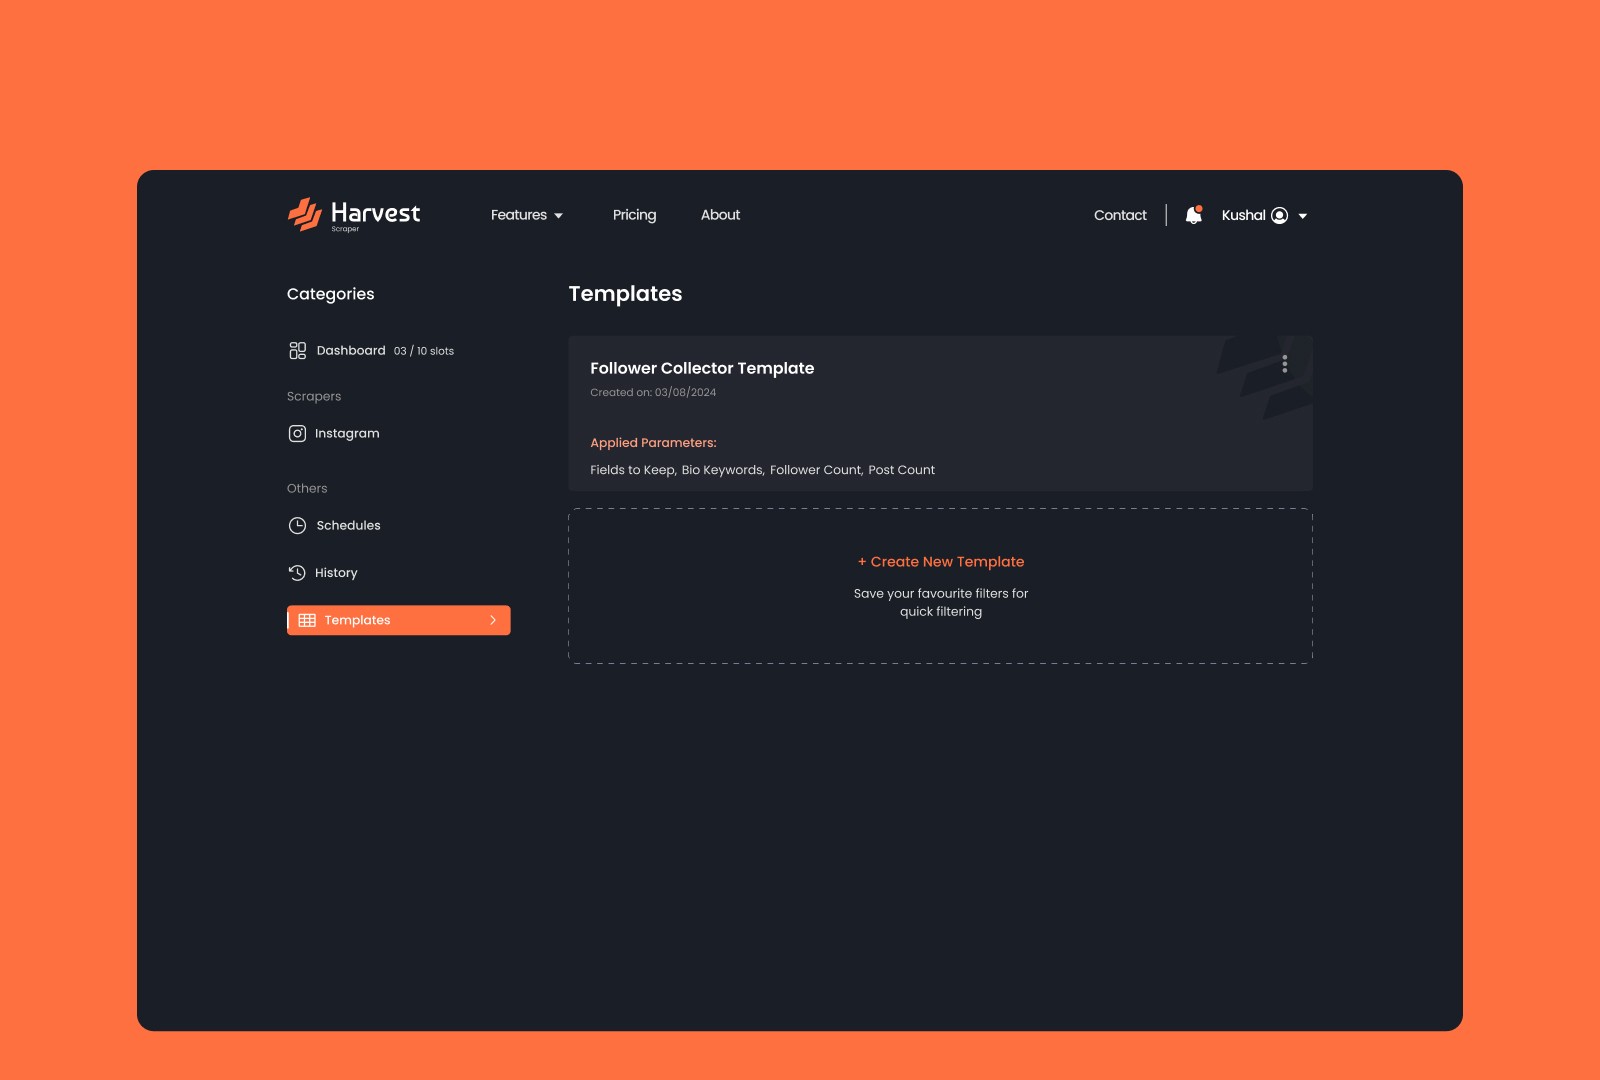Click the Fields to Keep parameter
The height and width of the screenshot is (1080, 1600).
tap(632, 470)
